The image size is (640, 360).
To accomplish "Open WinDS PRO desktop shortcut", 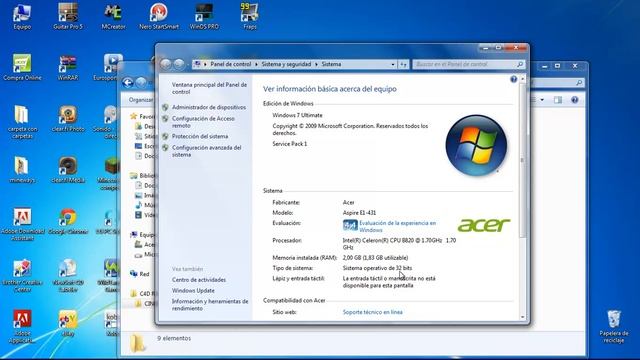I will point(204,17).
